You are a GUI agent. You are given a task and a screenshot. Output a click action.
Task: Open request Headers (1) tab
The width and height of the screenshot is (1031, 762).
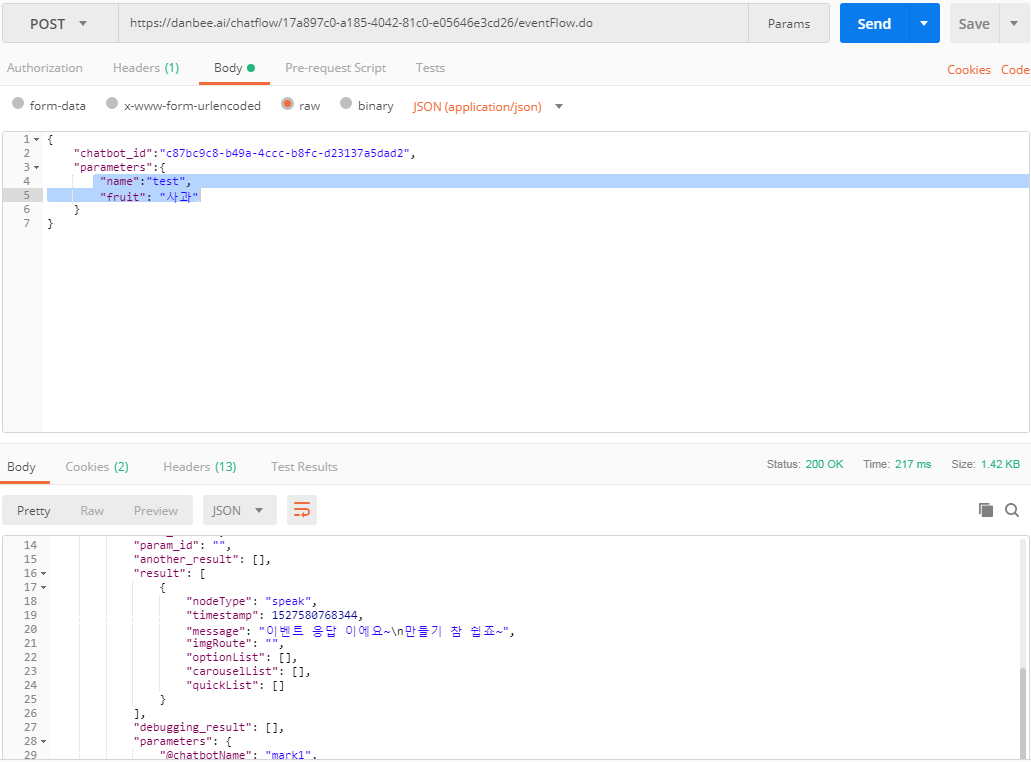tap(146, 68)
